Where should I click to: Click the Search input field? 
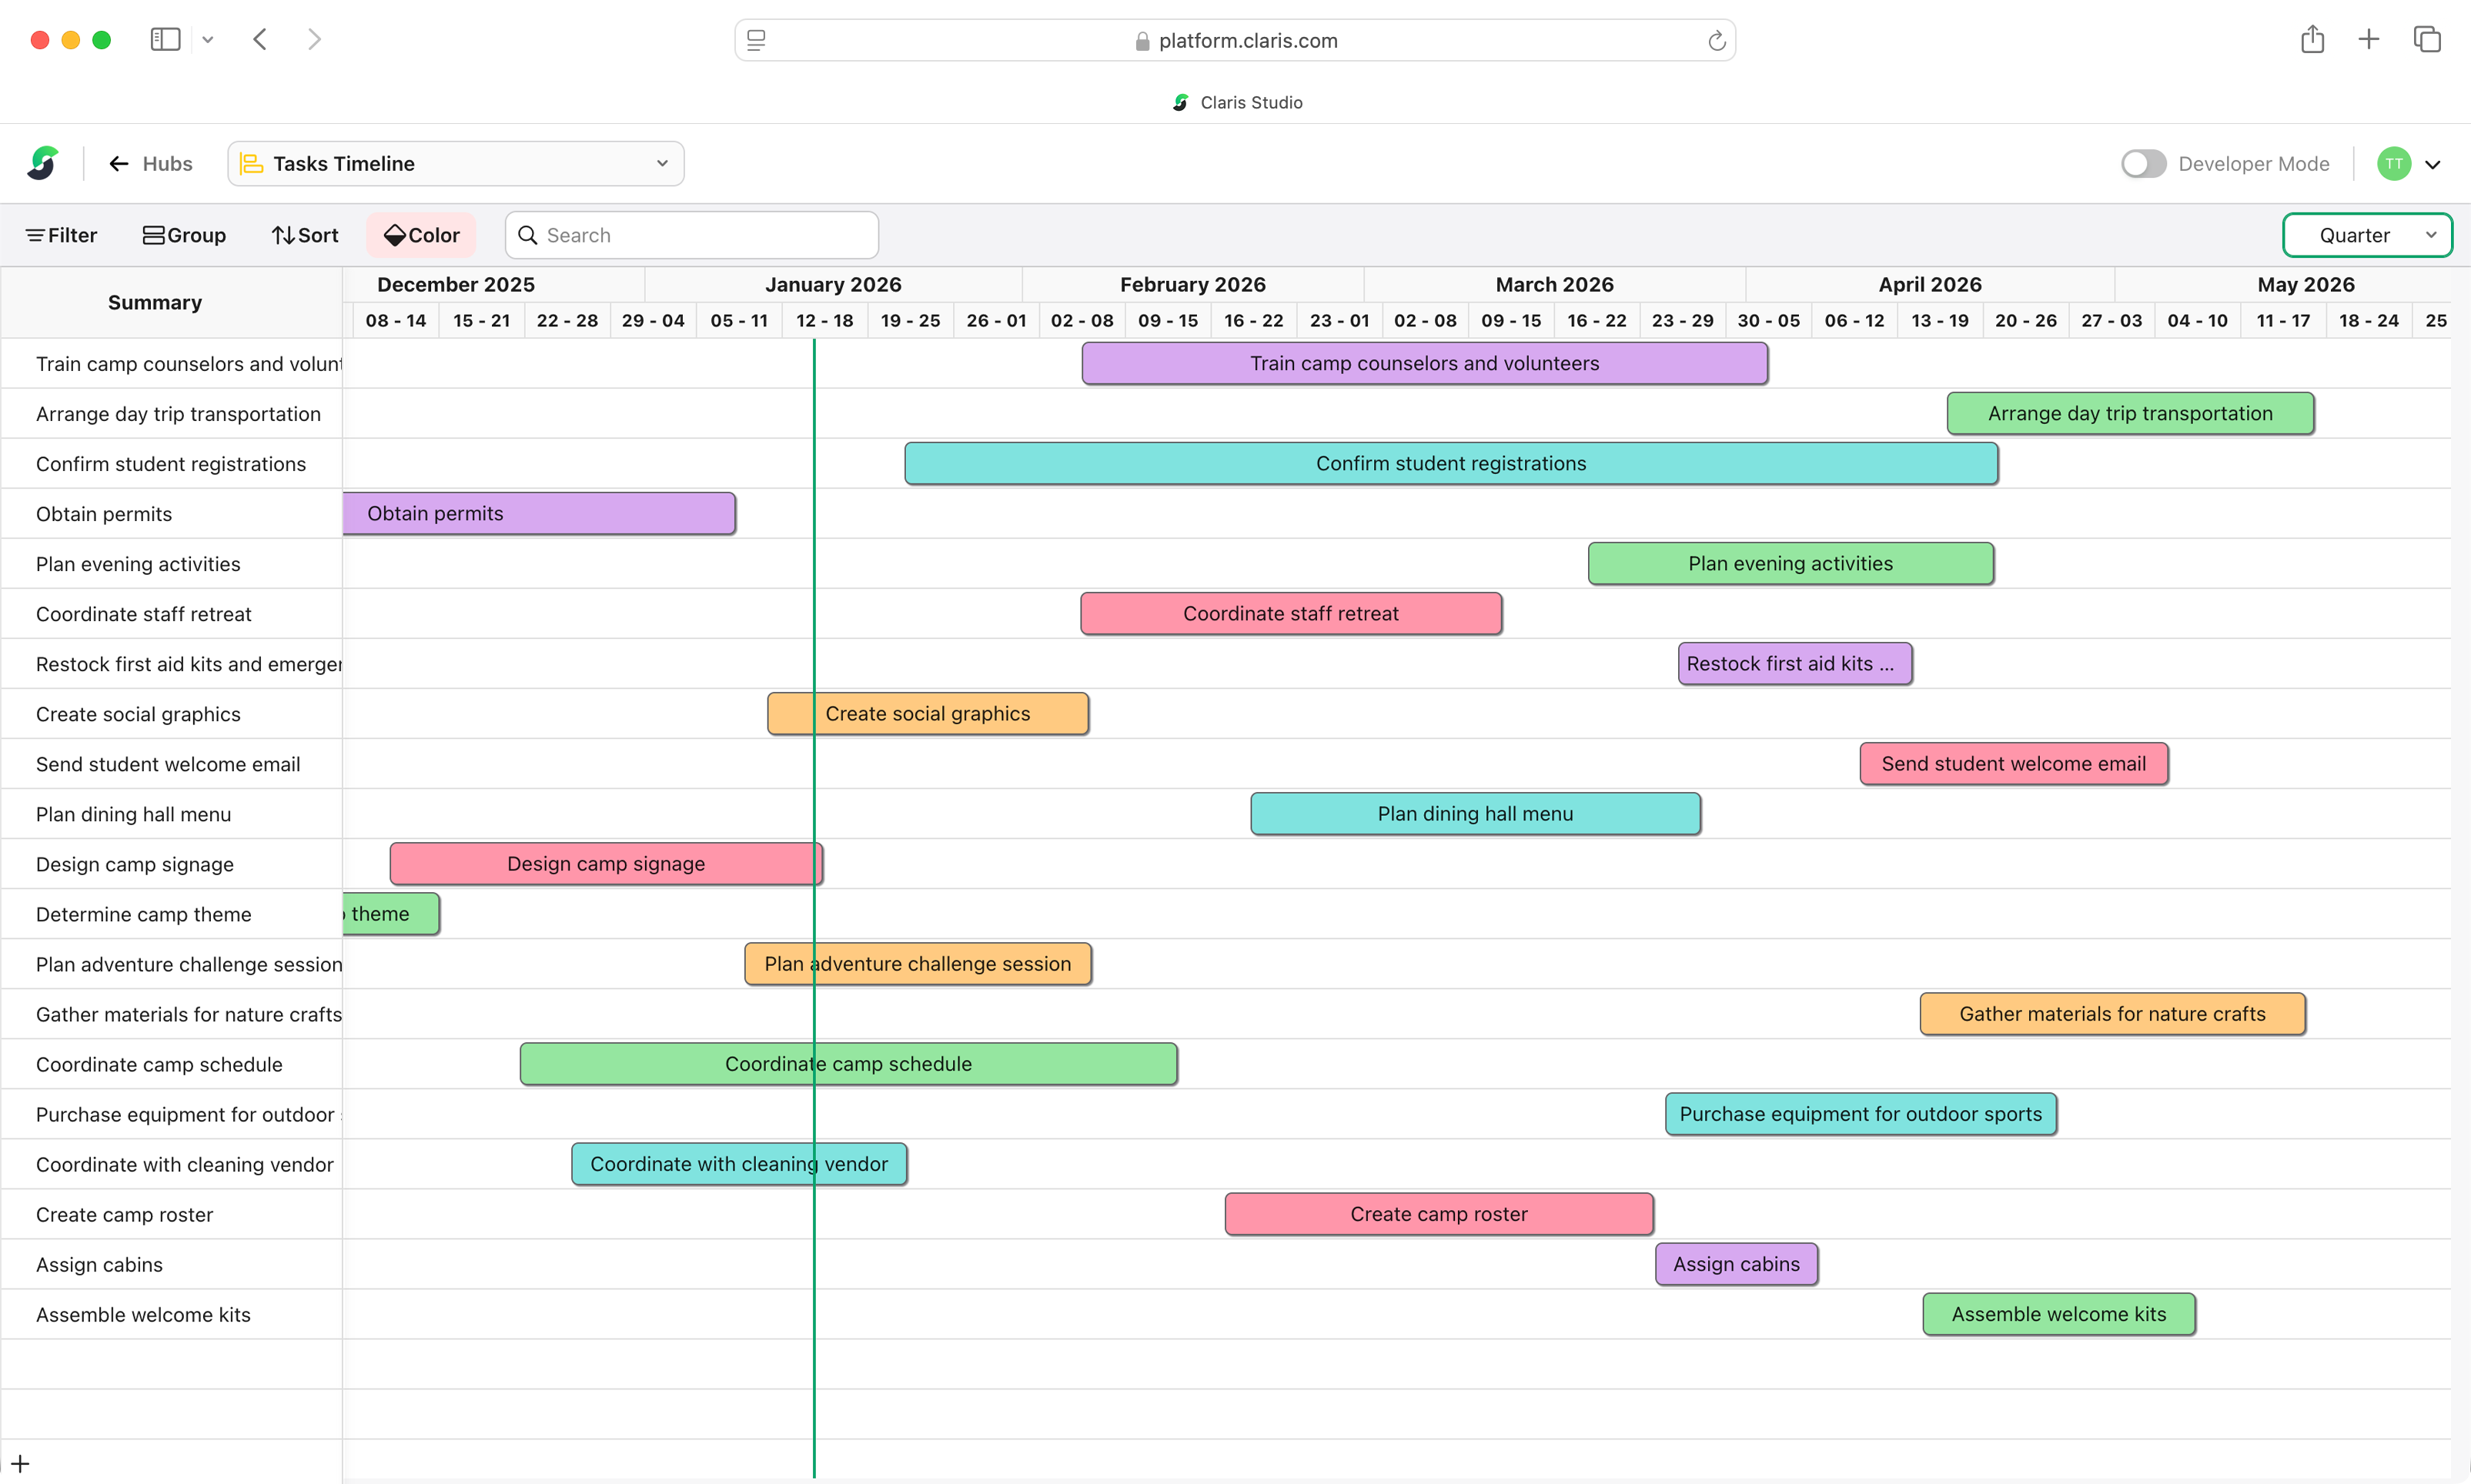pyautogui.click(x=692, y=235)
